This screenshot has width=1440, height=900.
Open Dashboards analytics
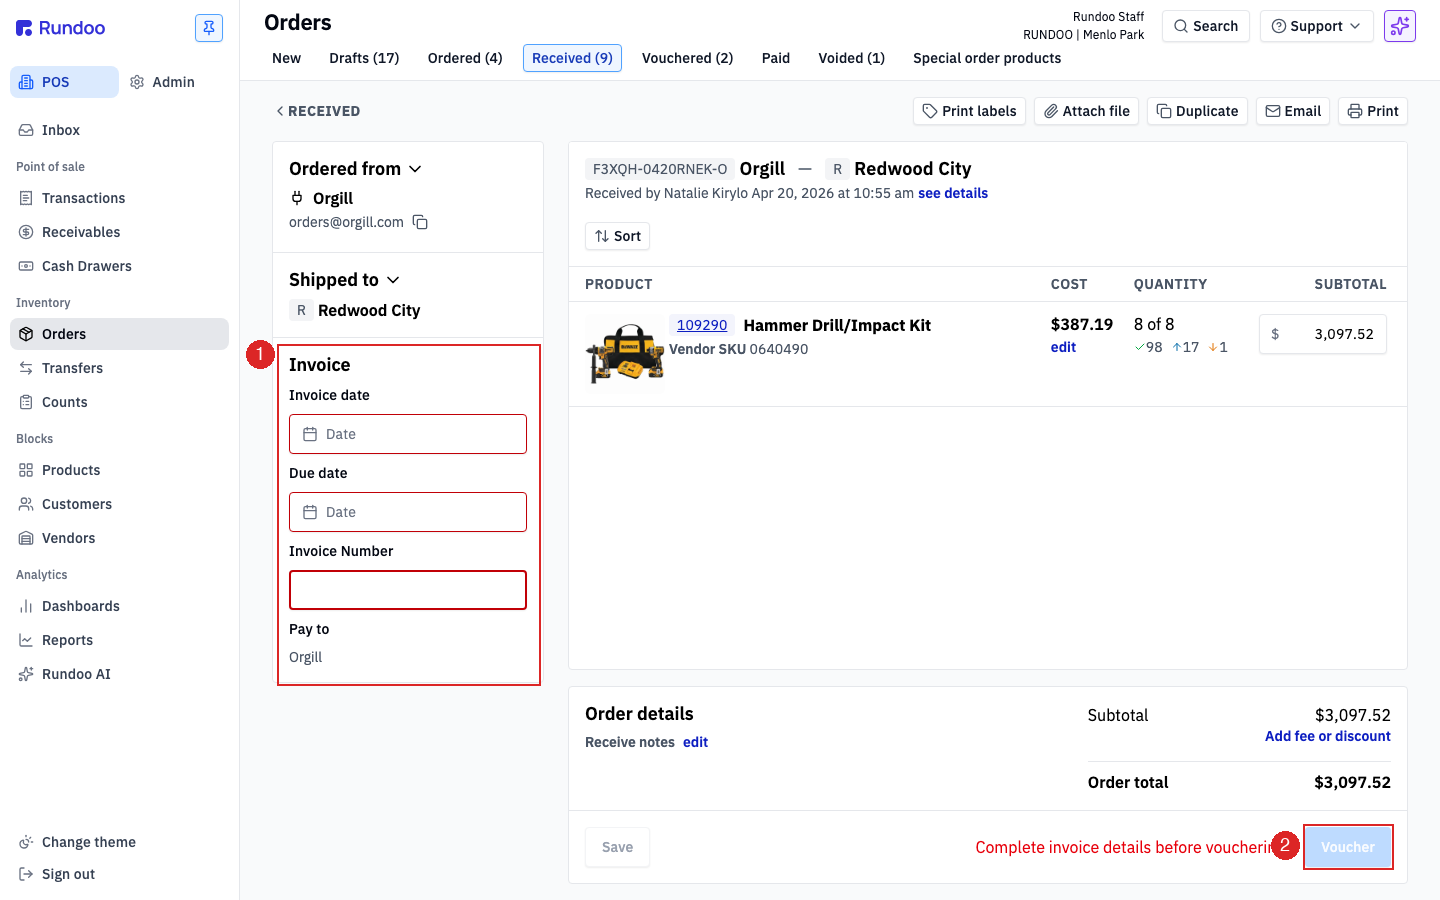tap(119, 606)
